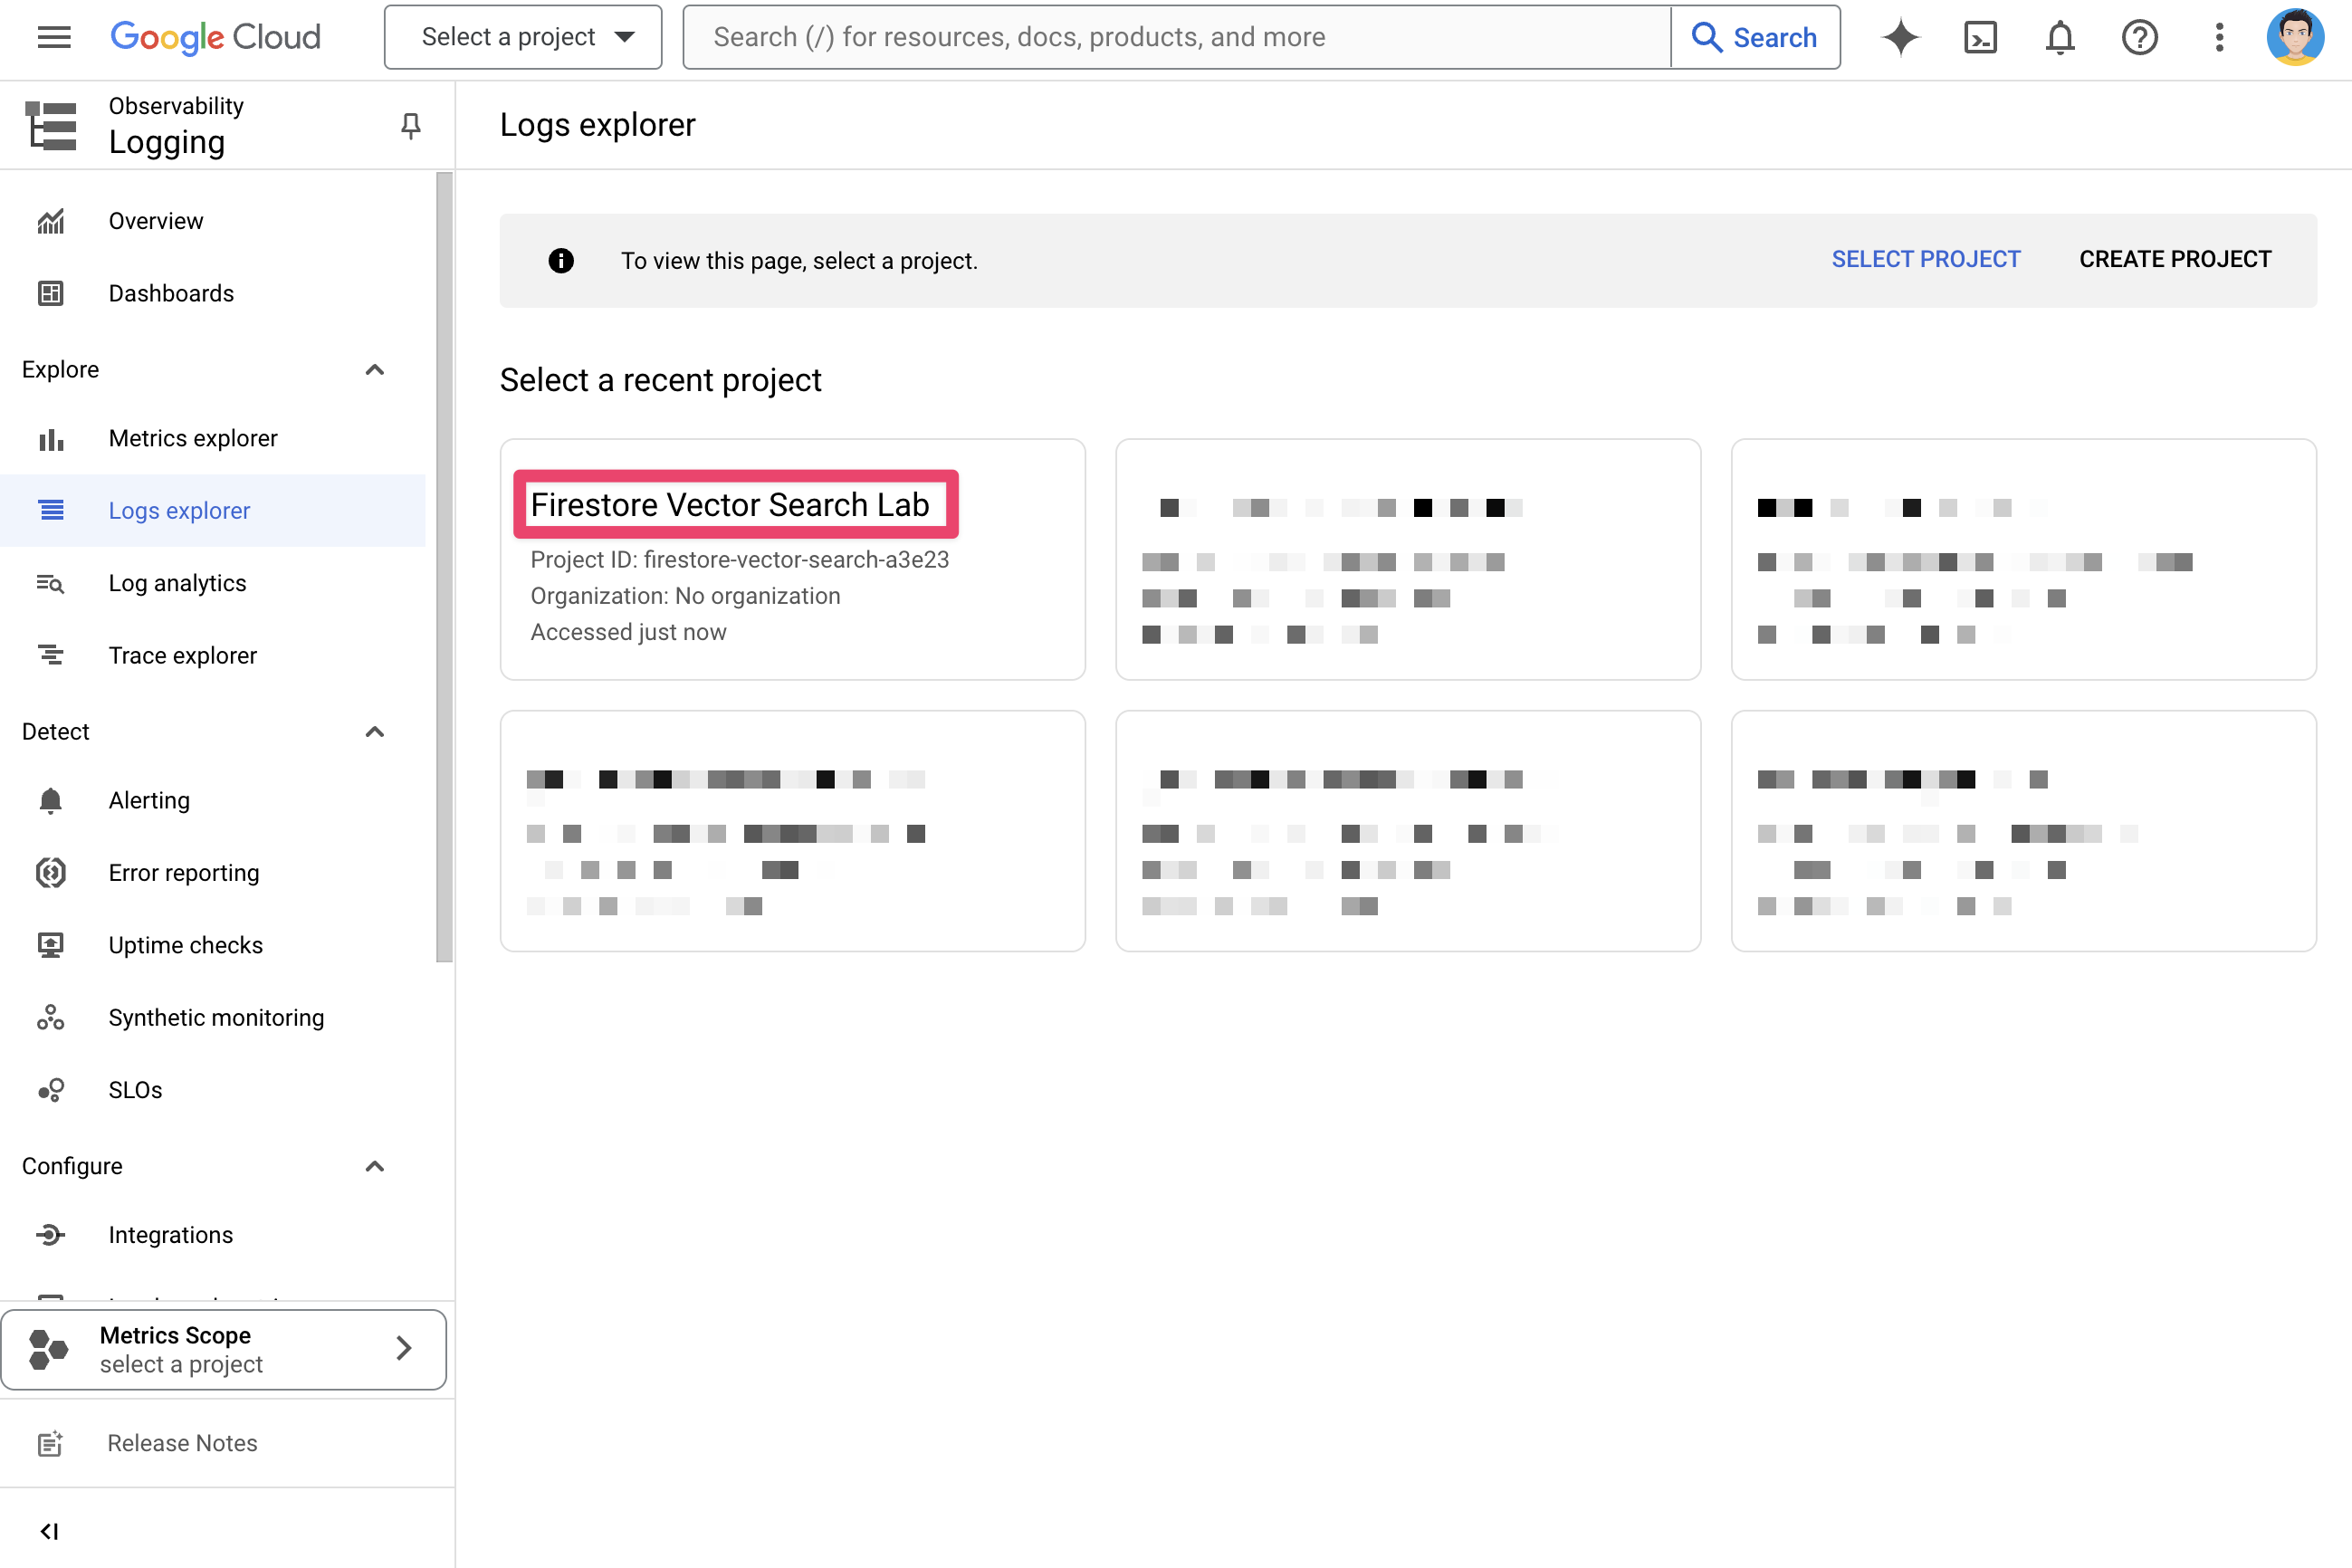This screenshot has height=1568, width=2352.
Task: Click the SLOs sidebar icon
Action: click(49, 1088)
